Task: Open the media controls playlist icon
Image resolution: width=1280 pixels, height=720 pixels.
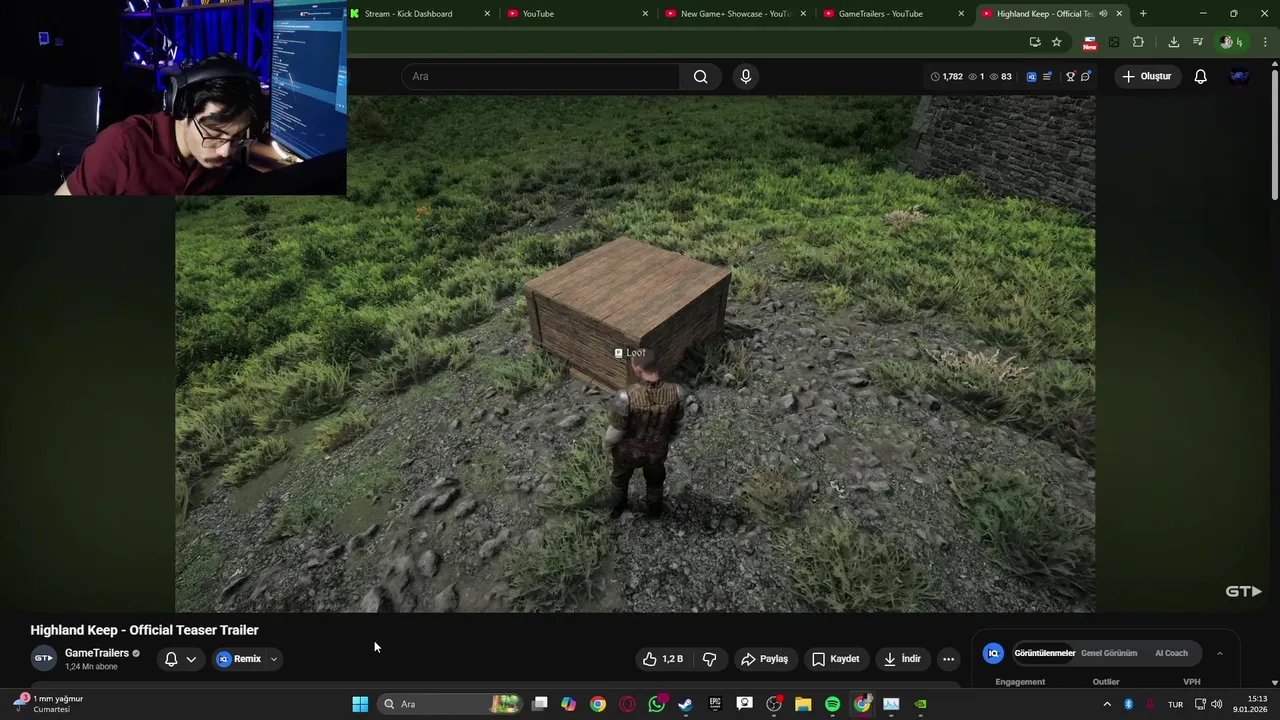Action: coord(1198,42)
